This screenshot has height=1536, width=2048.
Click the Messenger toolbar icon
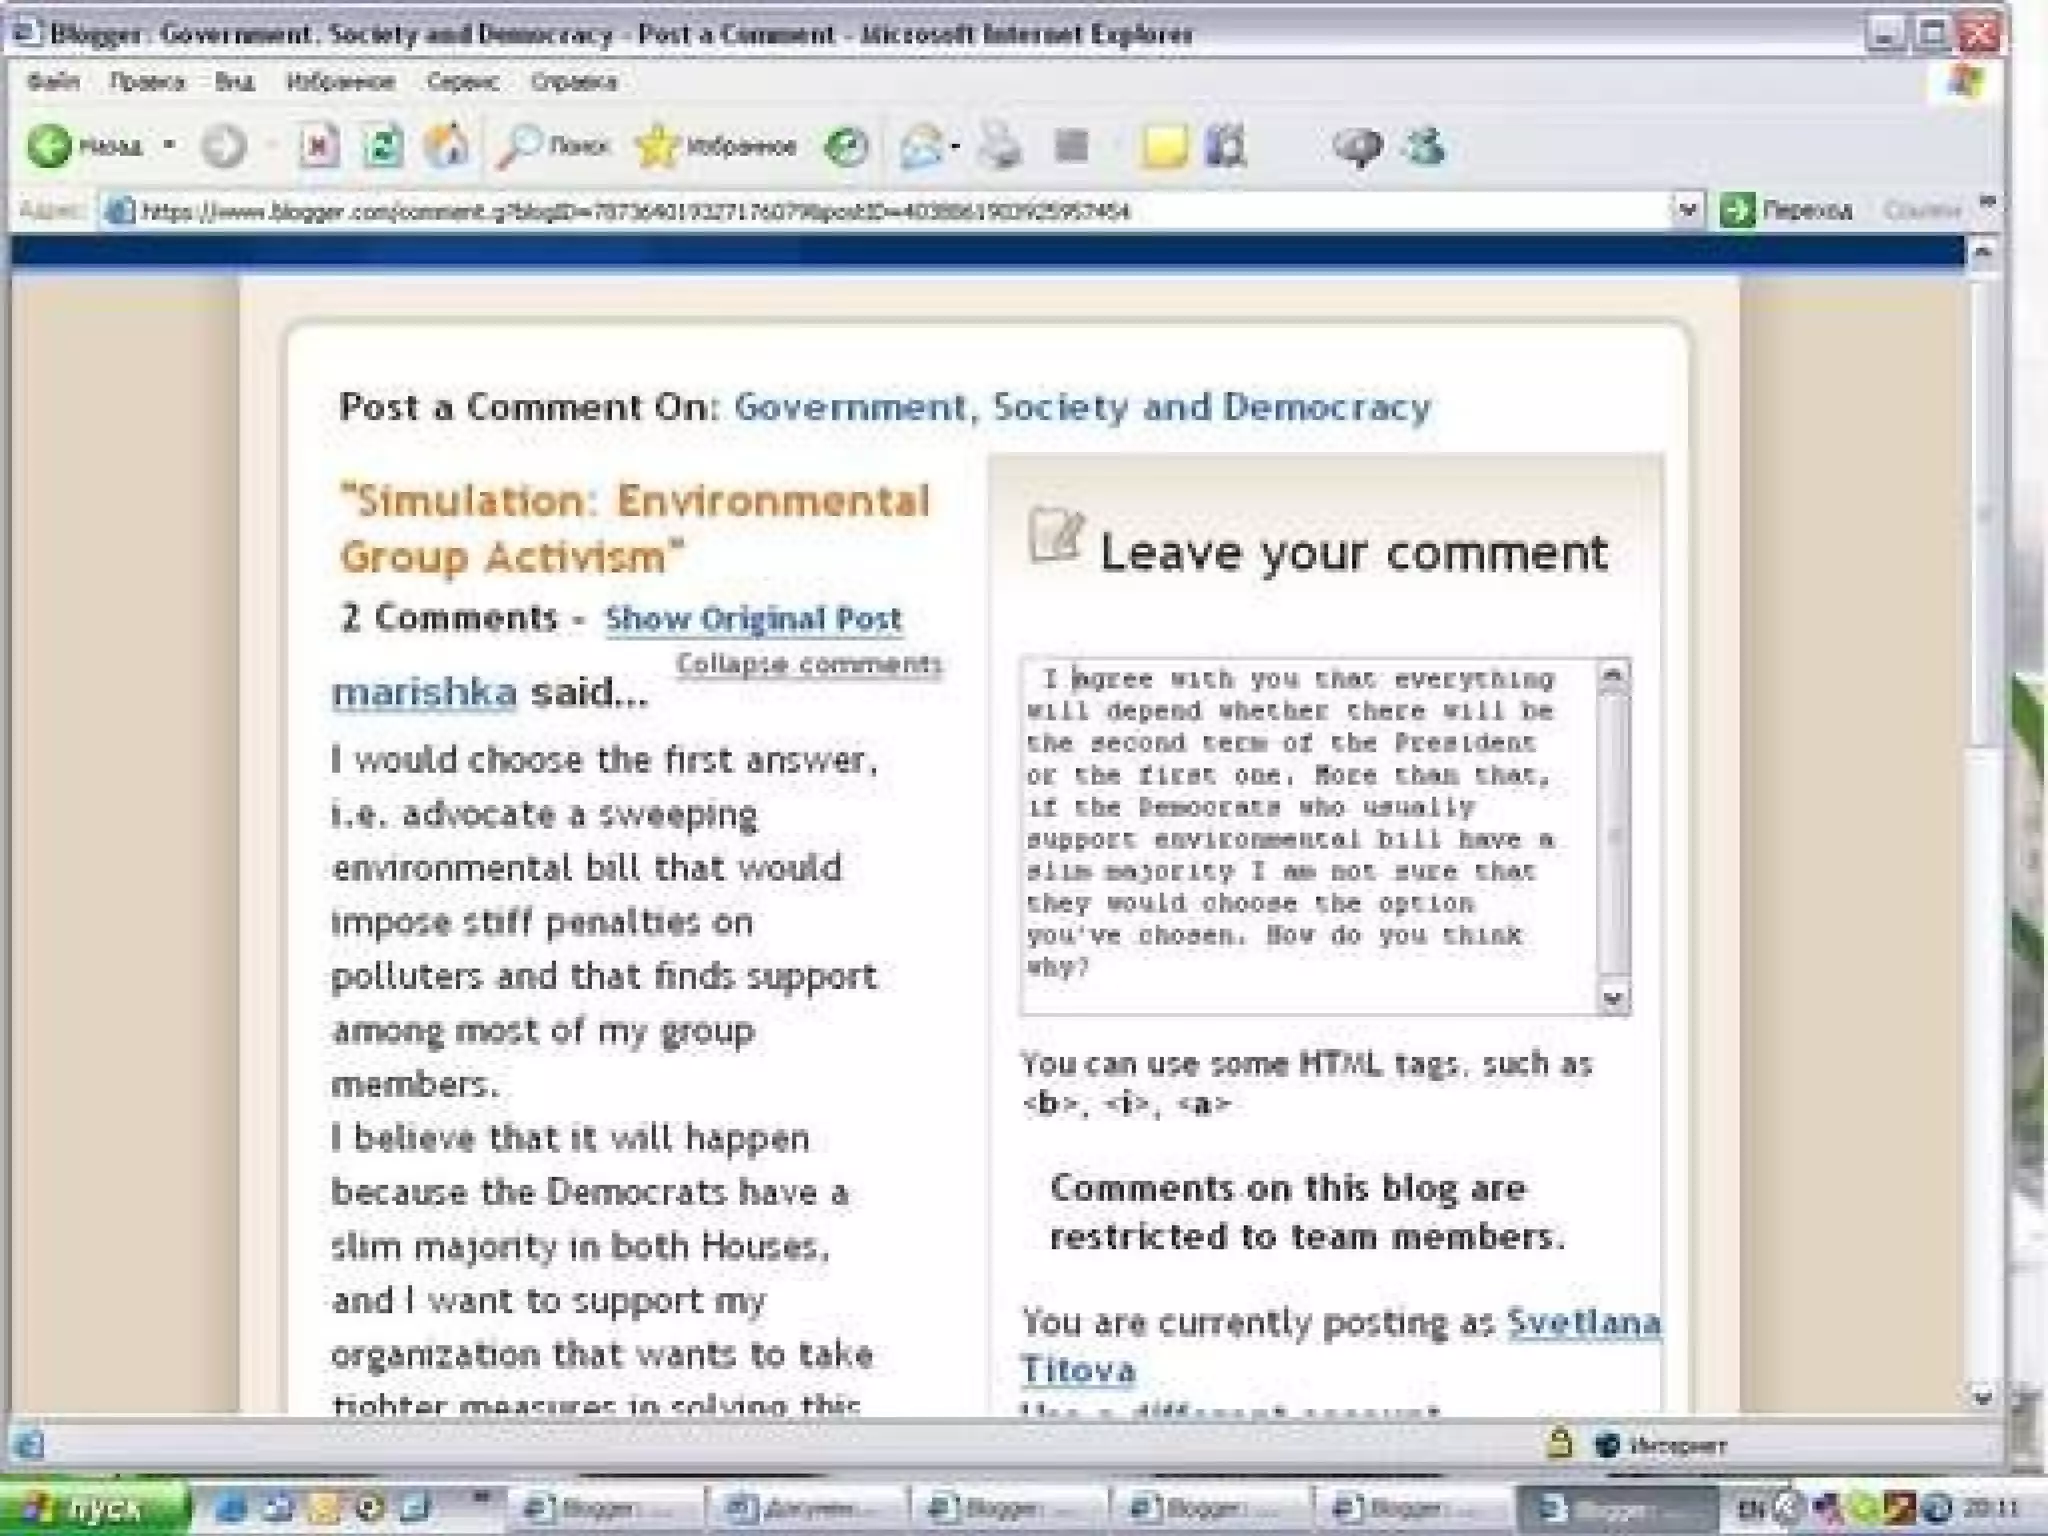(1424, 147)
